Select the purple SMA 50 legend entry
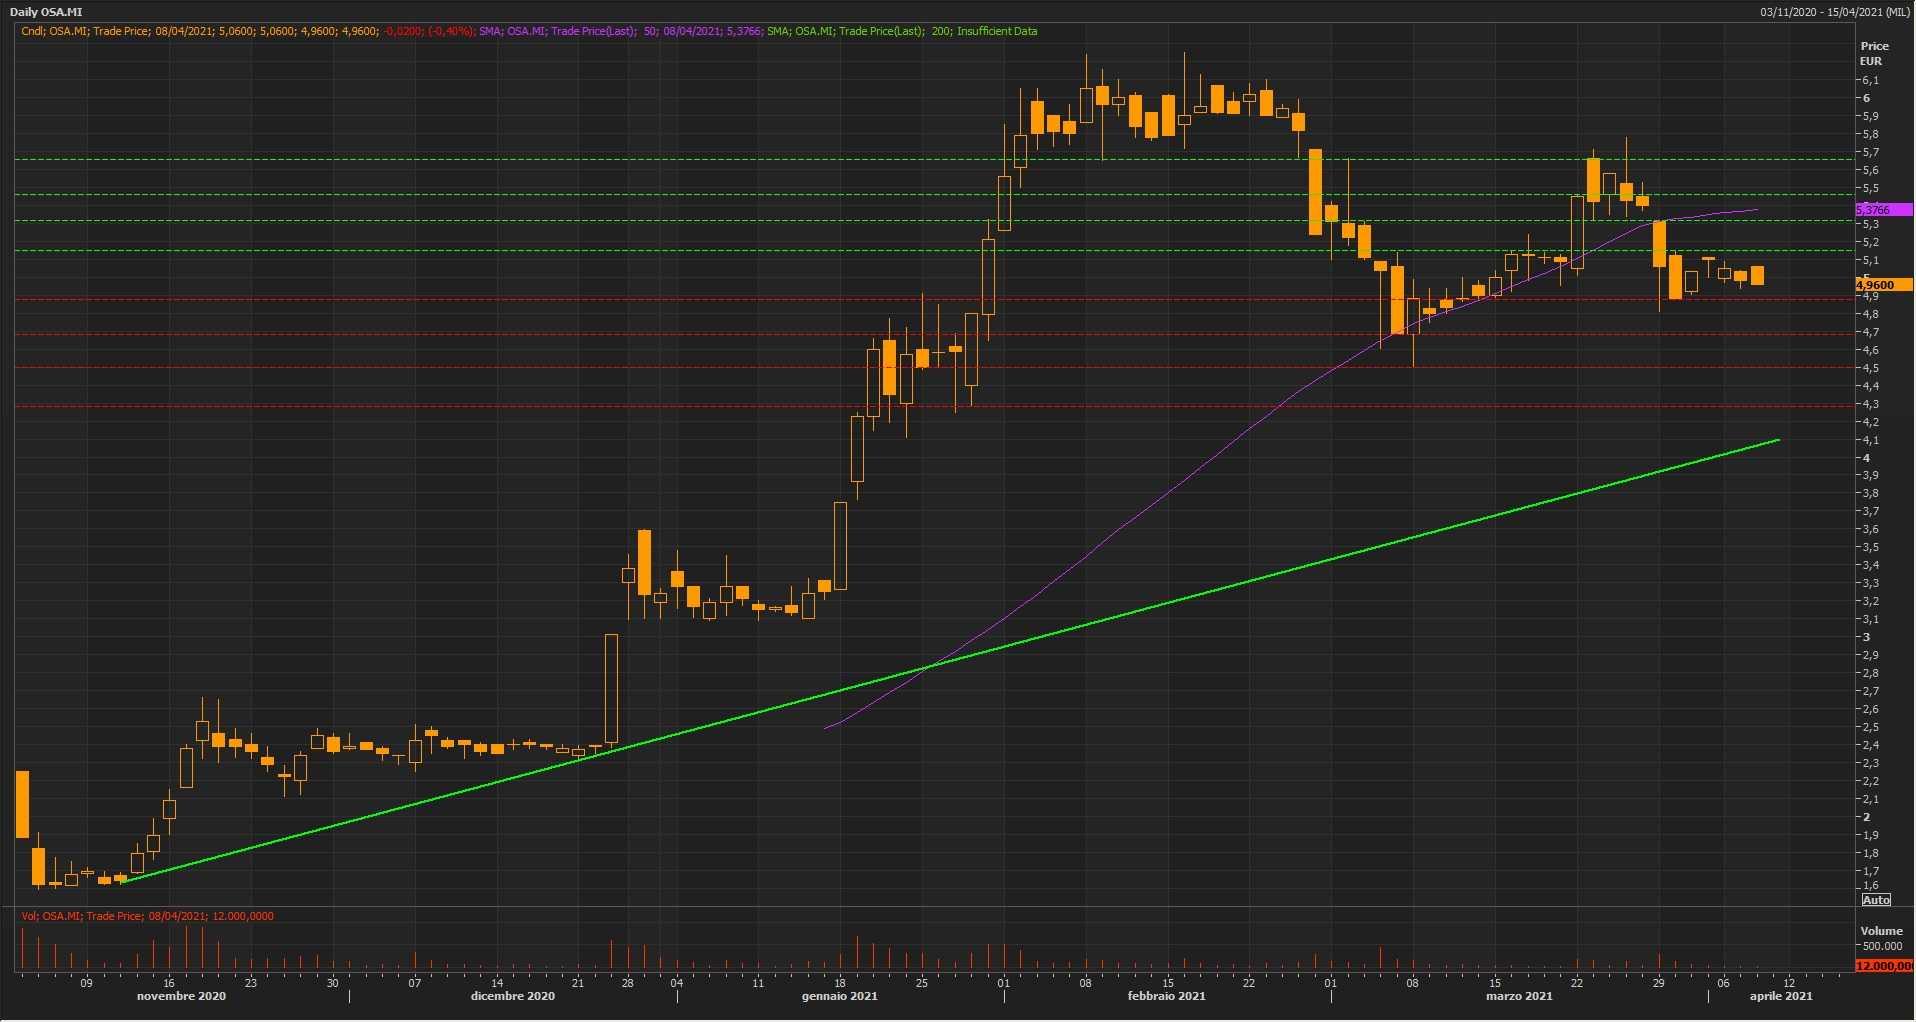Viewport: 1916px width, 1022px height. click(620, 31)
